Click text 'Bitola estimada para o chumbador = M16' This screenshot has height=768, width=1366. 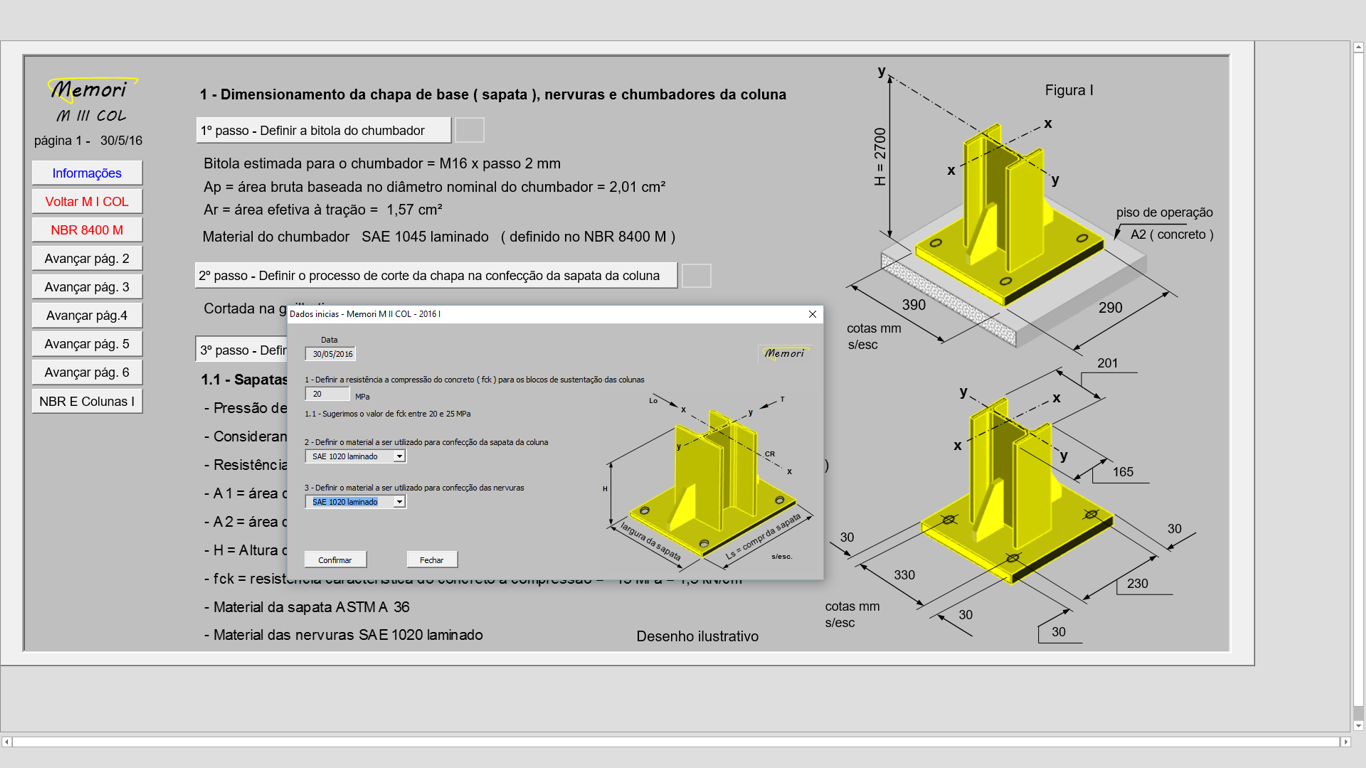tap(382, 163)
